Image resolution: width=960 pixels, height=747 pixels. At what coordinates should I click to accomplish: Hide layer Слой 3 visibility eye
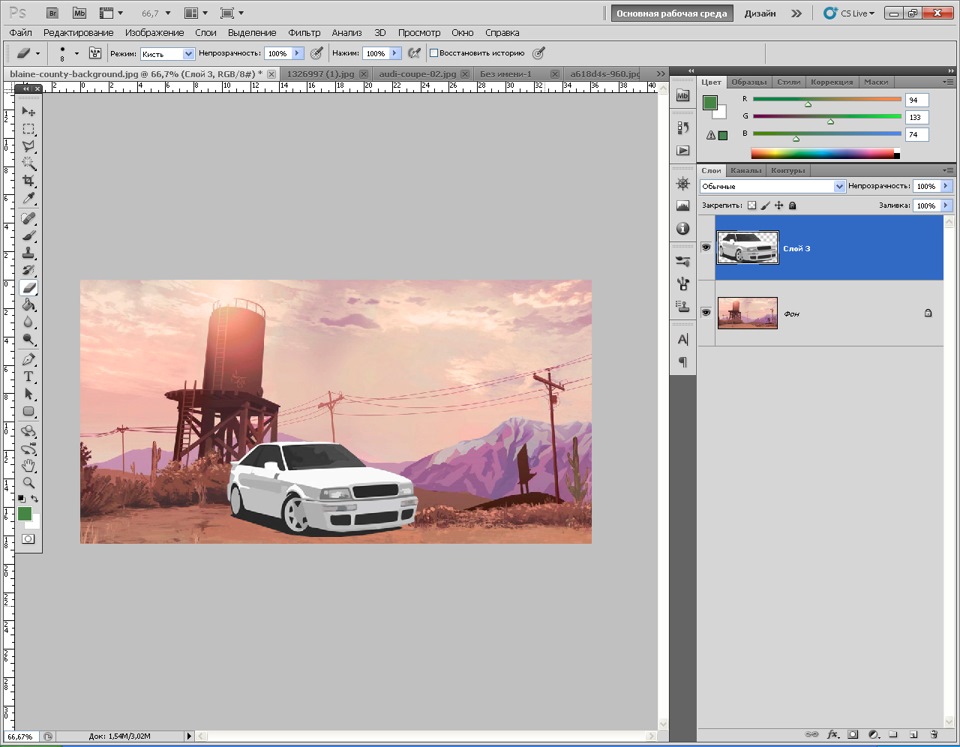click(706, 247)
